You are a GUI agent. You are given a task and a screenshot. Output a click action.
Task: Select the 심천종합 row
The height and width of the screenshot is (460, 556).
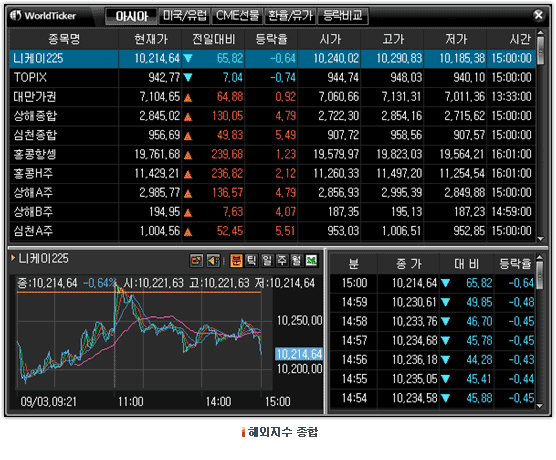tap(272, 135)
